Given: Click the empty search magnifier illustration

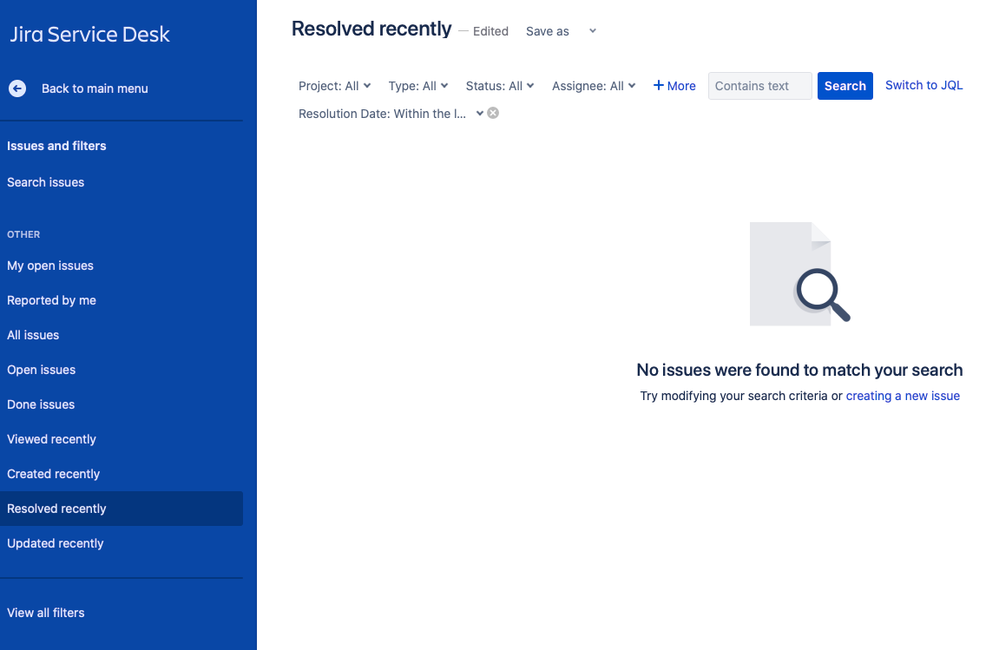Looking at the screenshot, I should coord(800,274).
